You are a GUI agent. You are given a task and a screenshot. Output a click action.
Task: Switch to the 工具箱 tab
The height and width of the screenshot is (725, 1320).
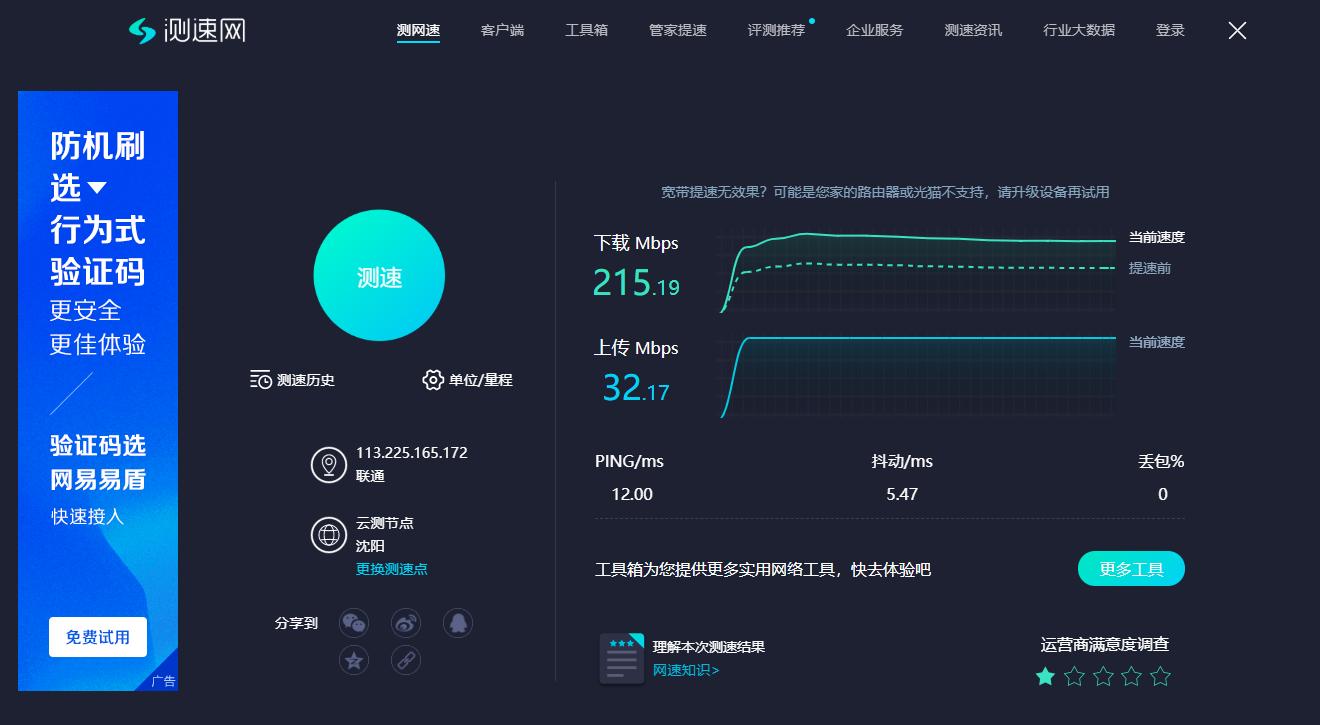click(586, 30)
